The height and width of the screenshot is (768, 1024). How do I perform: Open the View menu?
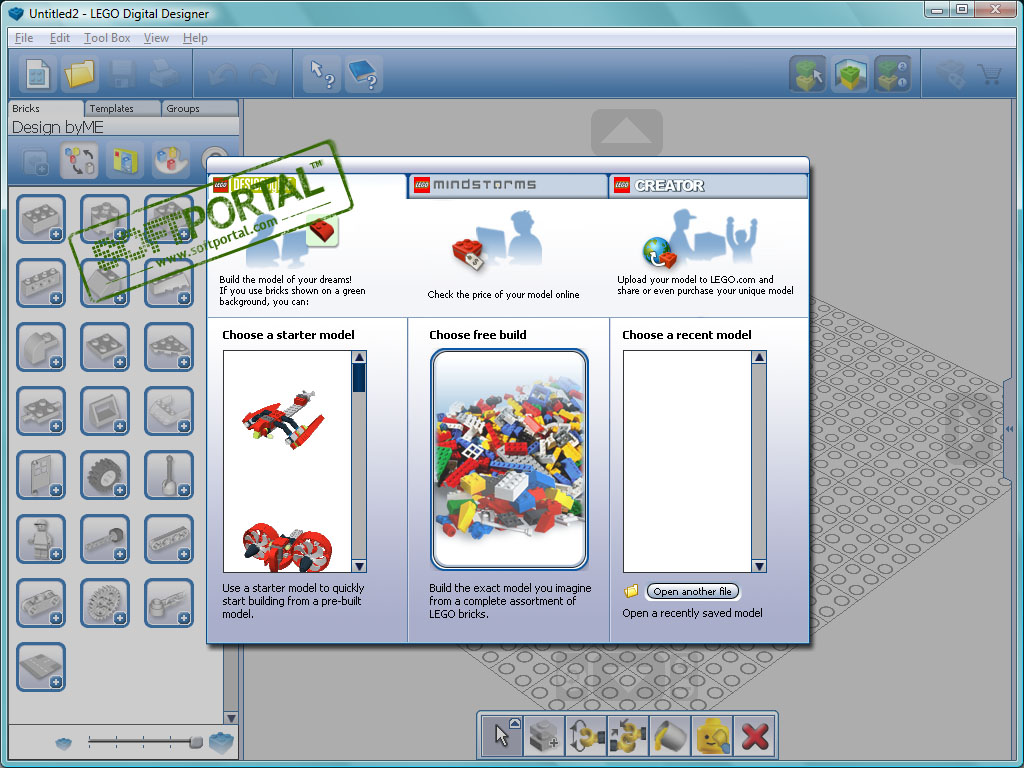pyautogui.click(x=156, y=38)
